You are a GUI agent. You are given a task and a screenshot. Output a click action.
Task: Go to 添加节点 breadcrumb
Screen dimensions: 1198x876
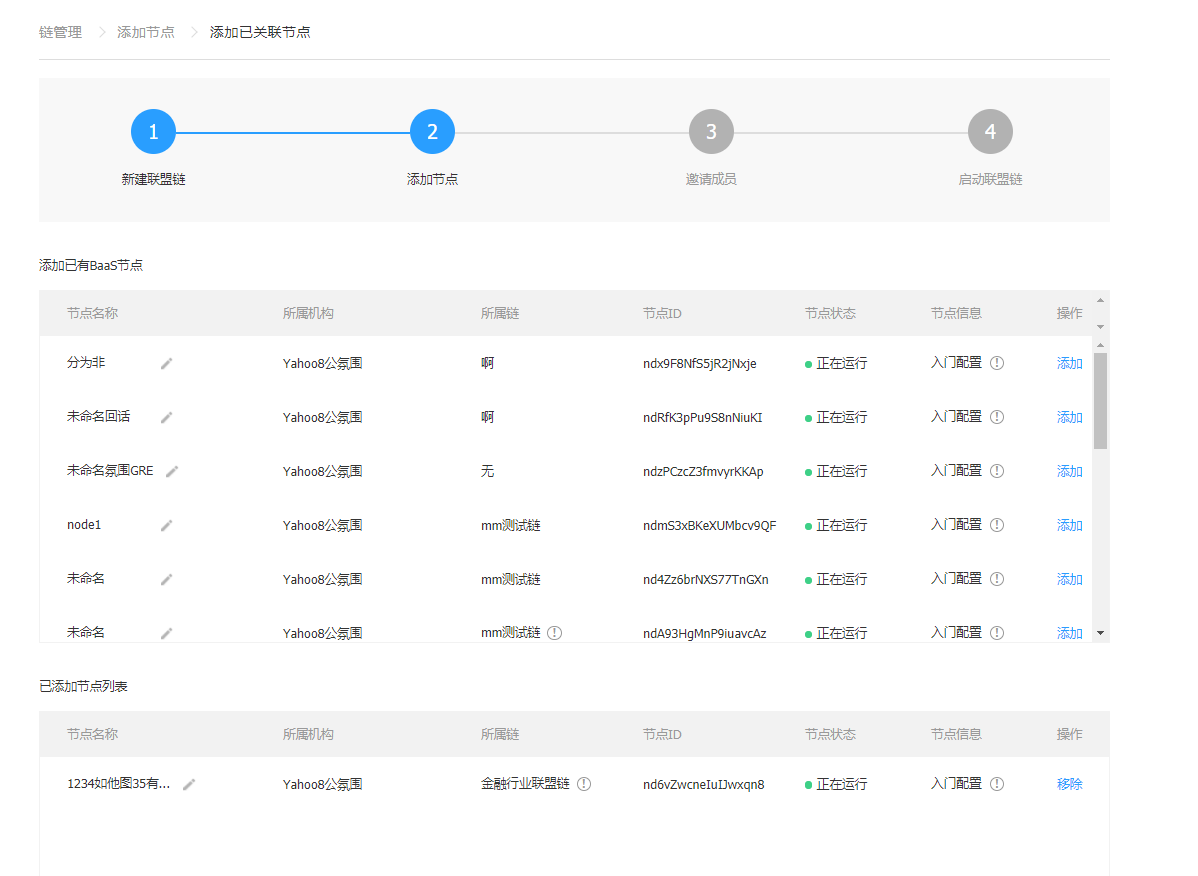click(146, 32)
